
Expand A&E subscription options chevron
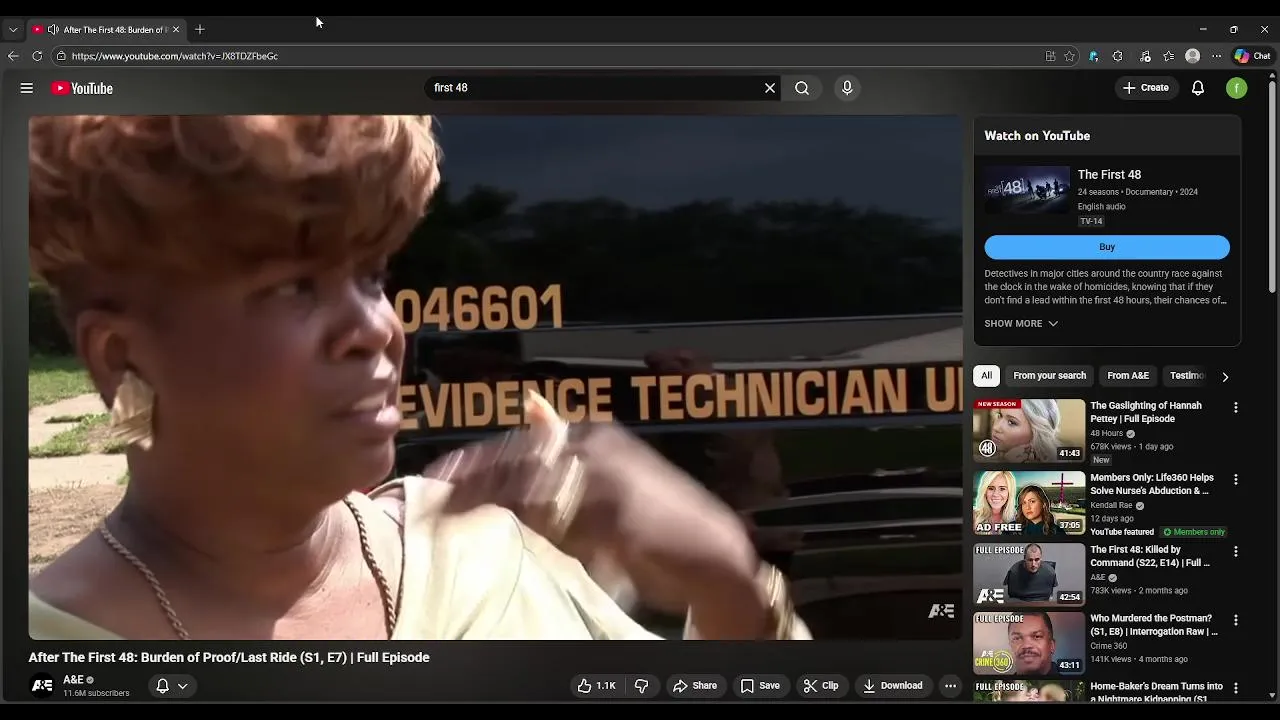(183, 686)
